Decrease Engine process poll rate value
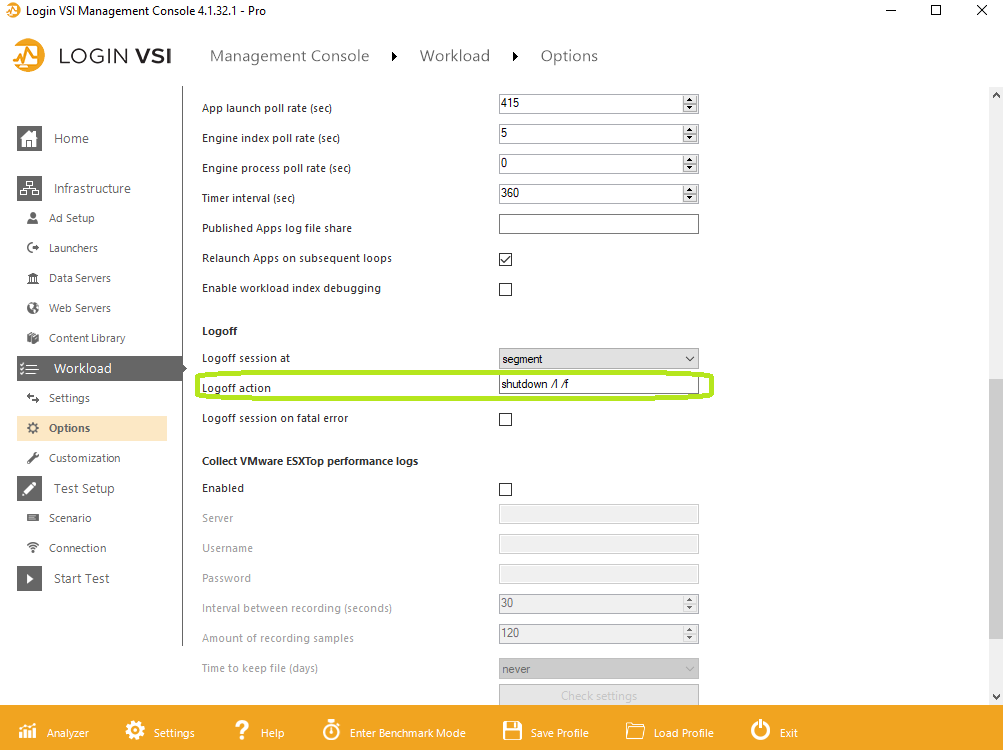Screen dimensions: 1003x750 click(x=690, y=168)
